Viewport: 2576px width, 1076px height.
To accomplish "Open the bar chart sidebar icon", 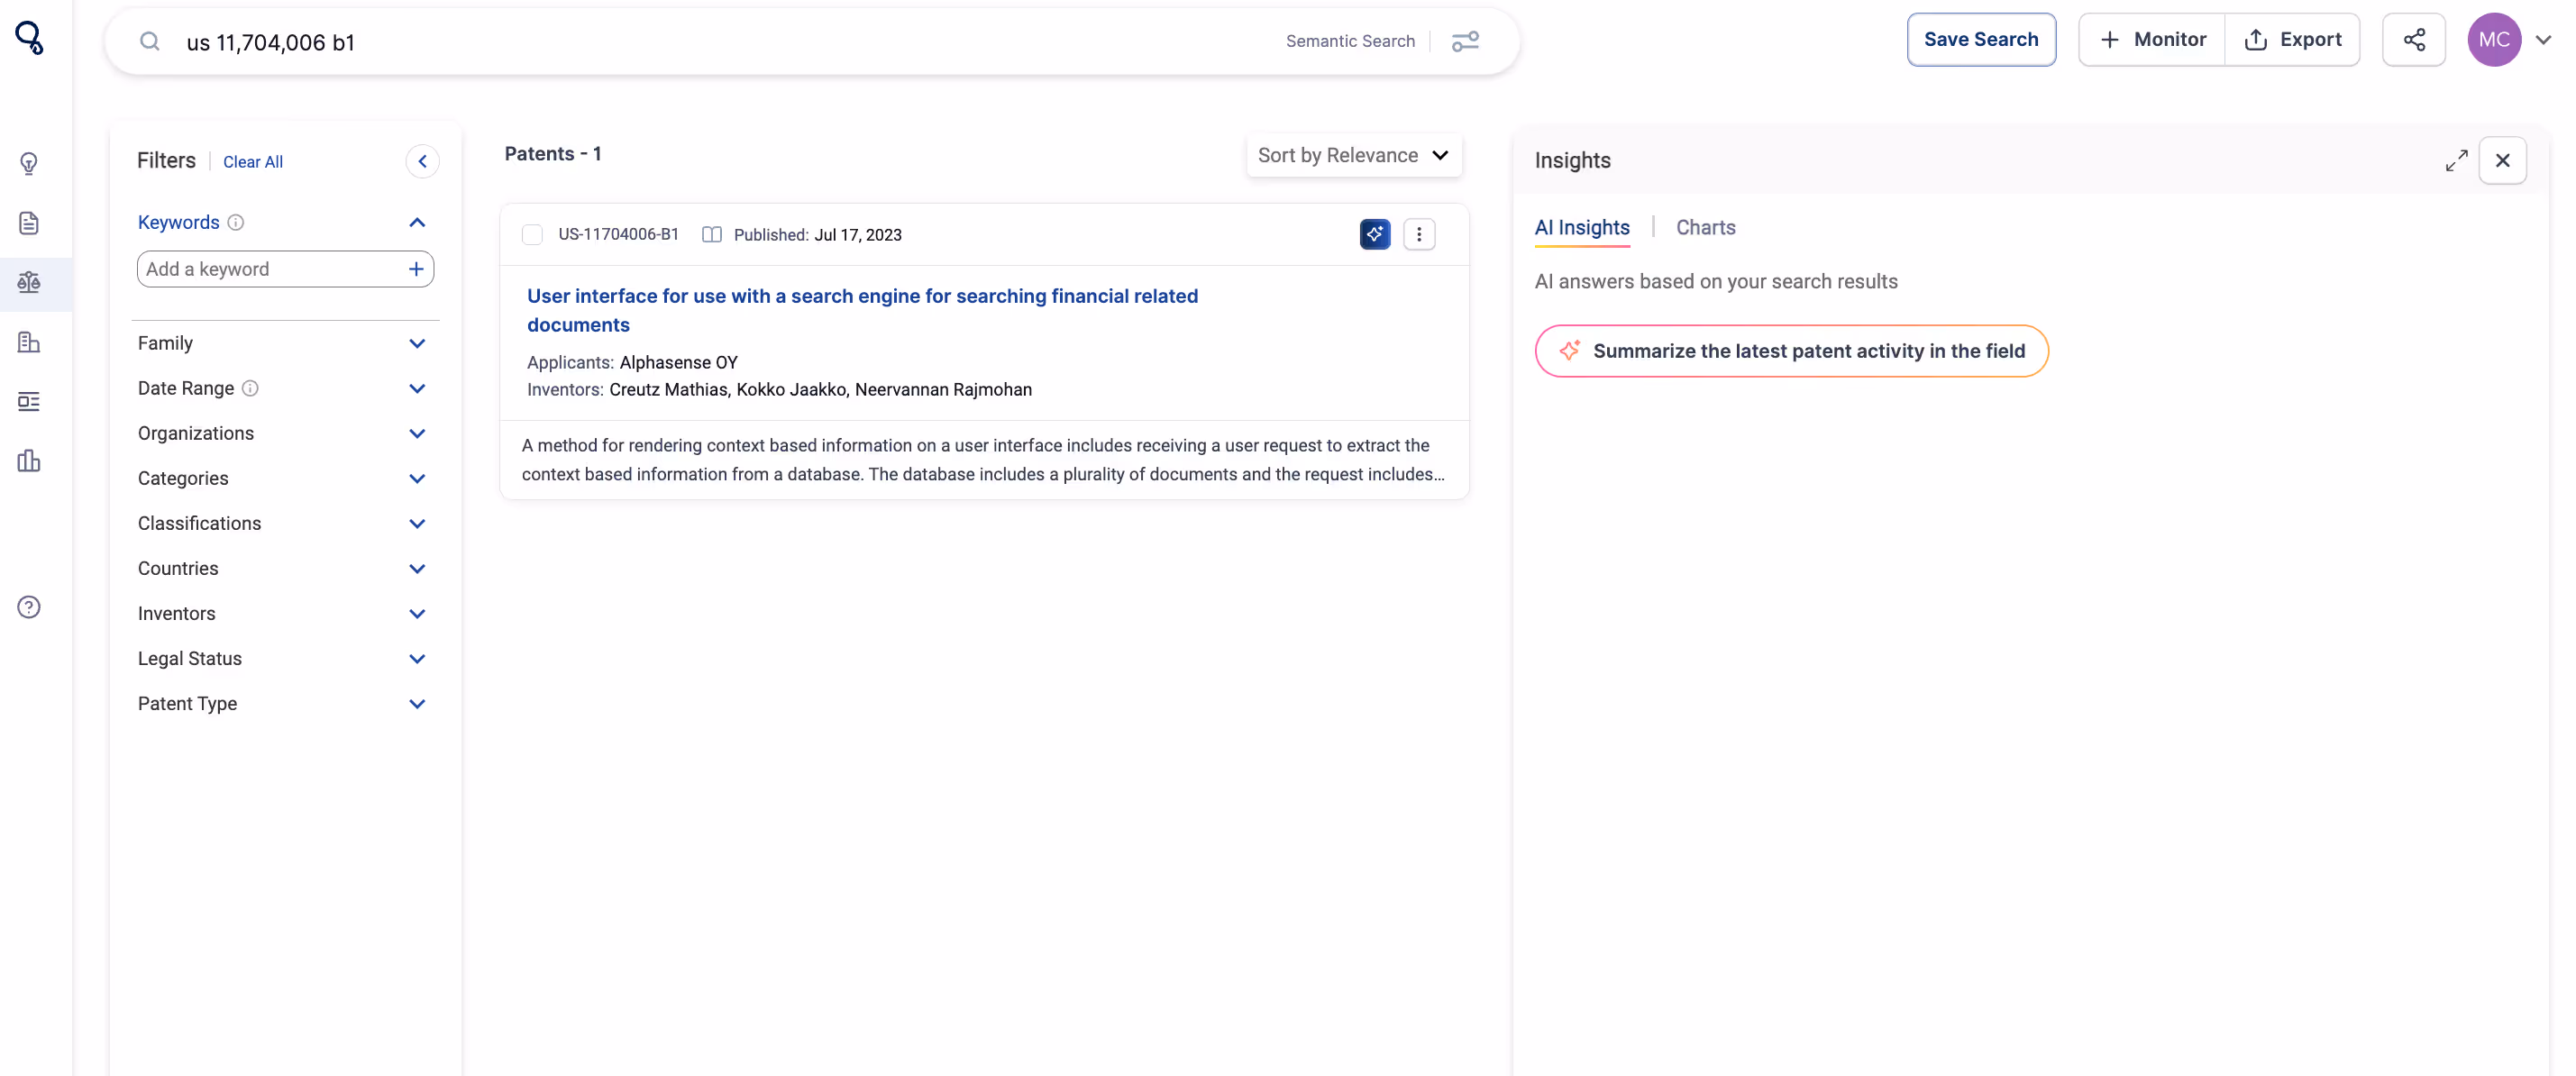I will 29,461.
